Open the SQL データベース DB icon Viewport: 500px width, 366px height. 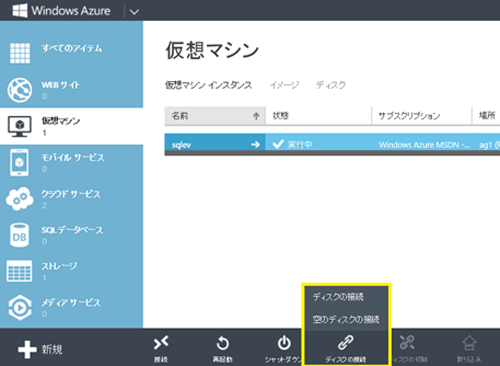coord(19,235)
